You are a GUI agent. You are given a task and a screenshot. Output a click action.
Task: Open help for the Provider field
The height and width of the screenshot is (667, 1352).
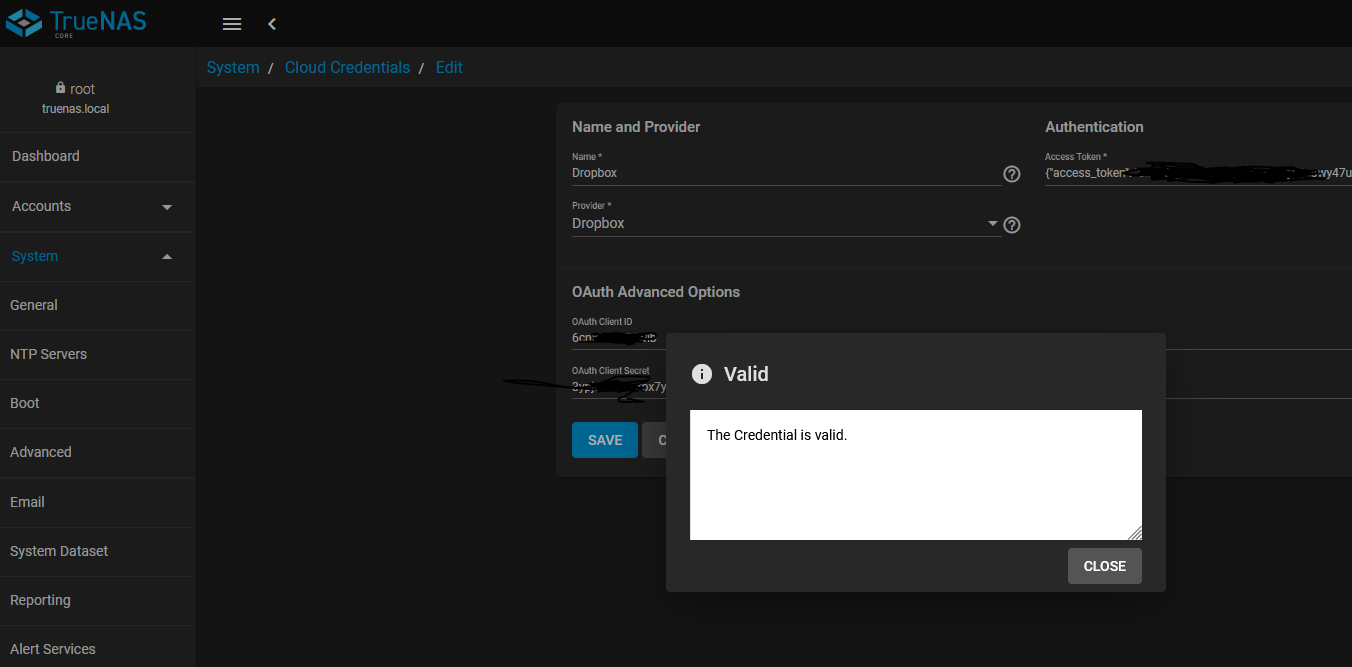(x=1011, y=225)
